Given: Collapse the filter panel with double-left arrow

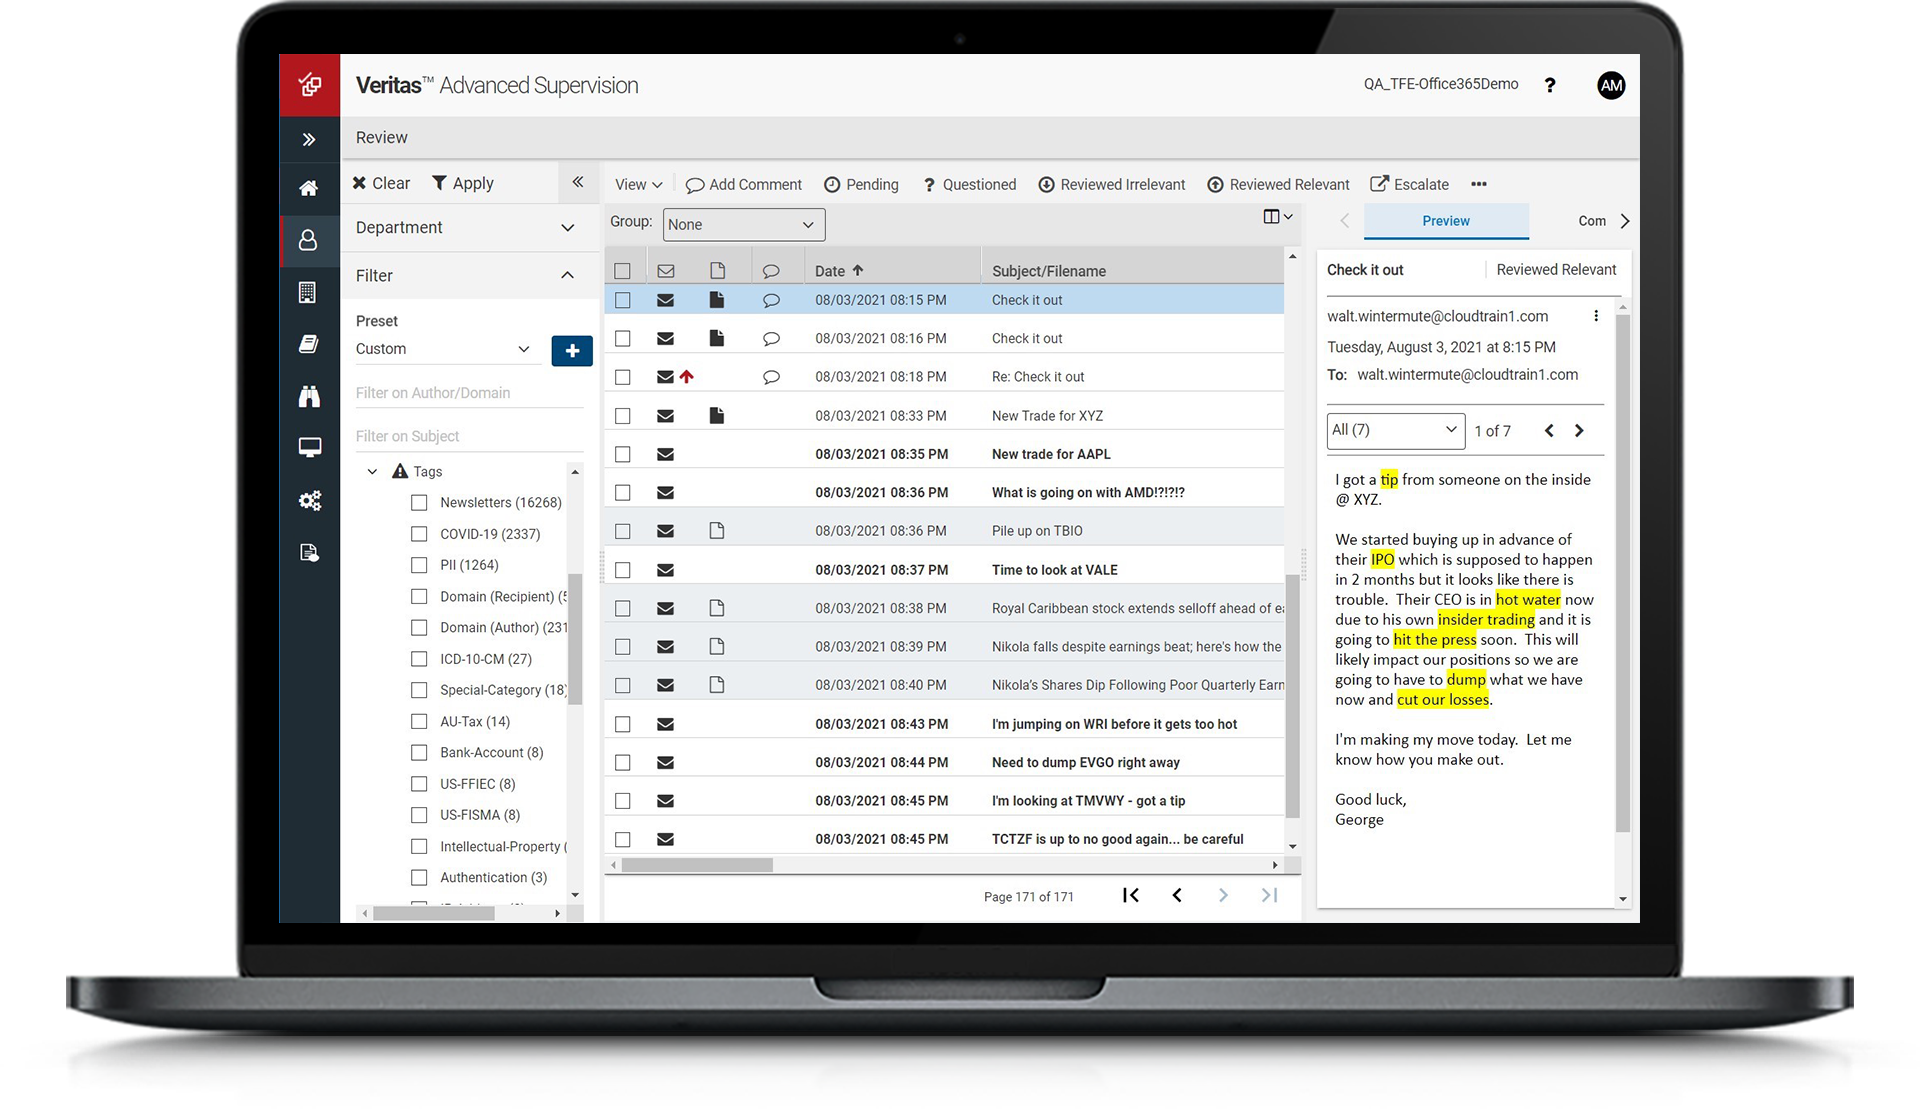Looking at the screenshot, I should point(577,182).
